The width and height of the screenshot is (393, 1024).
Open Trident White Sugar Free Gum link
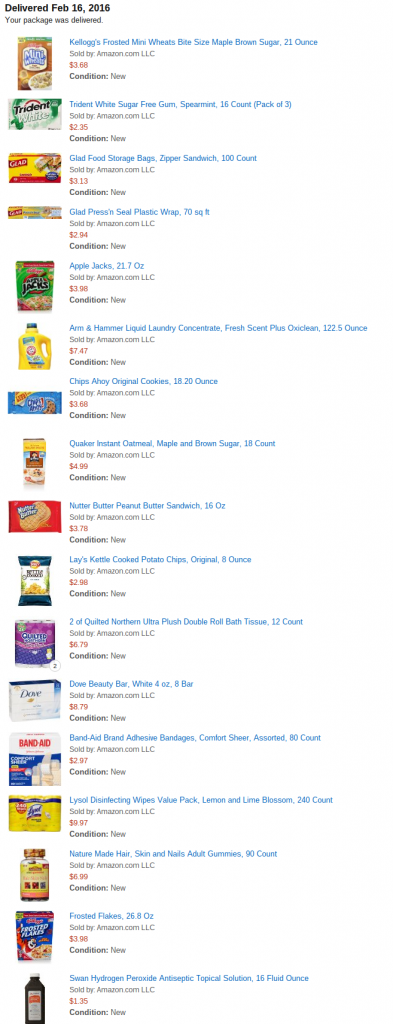(x=180, y=104)
